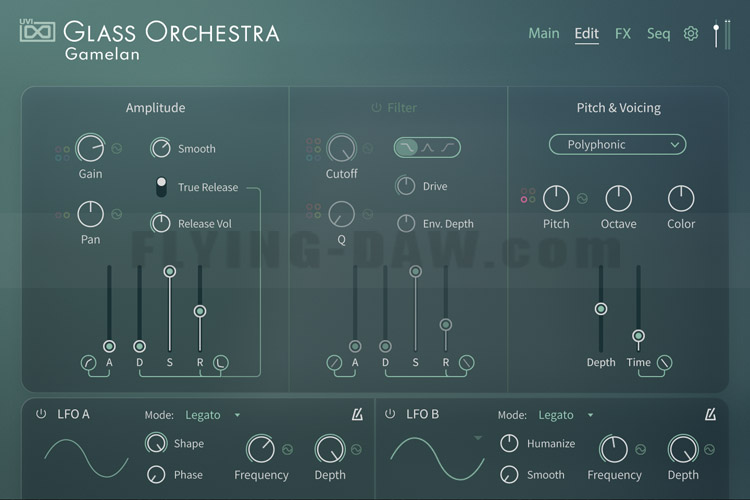Click the amplitude Sustain slider handle
This screenshot has height=500, width=750.
169,271
